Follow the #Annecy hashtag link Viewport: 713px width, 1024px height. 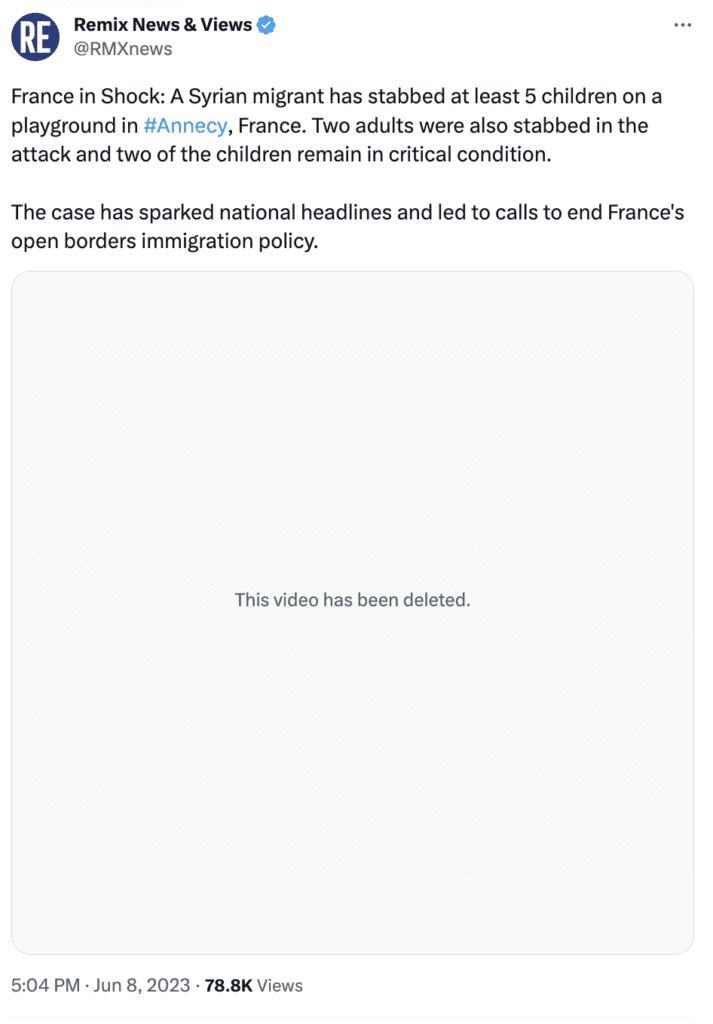tap(192, 126)
